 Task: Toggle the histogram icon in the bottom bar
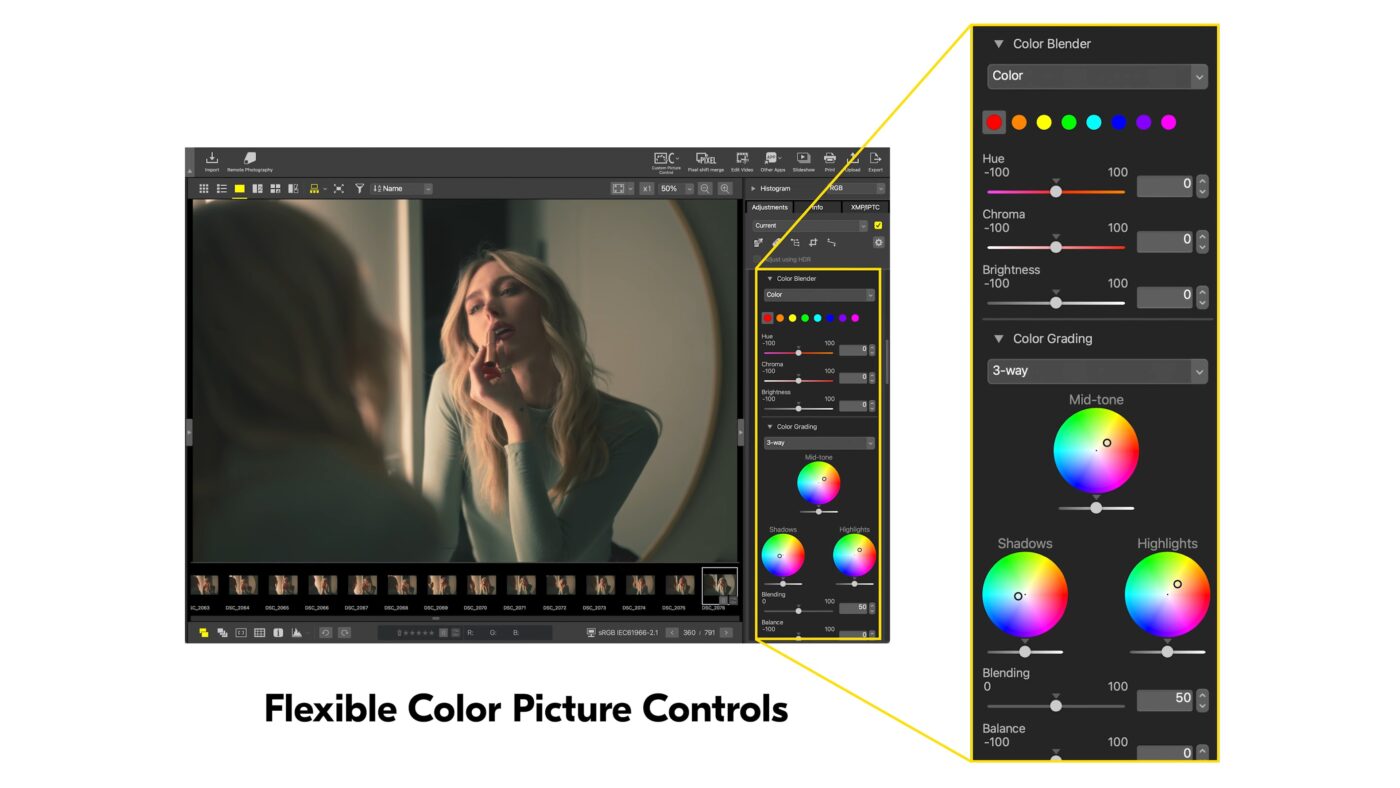(297, 633)
